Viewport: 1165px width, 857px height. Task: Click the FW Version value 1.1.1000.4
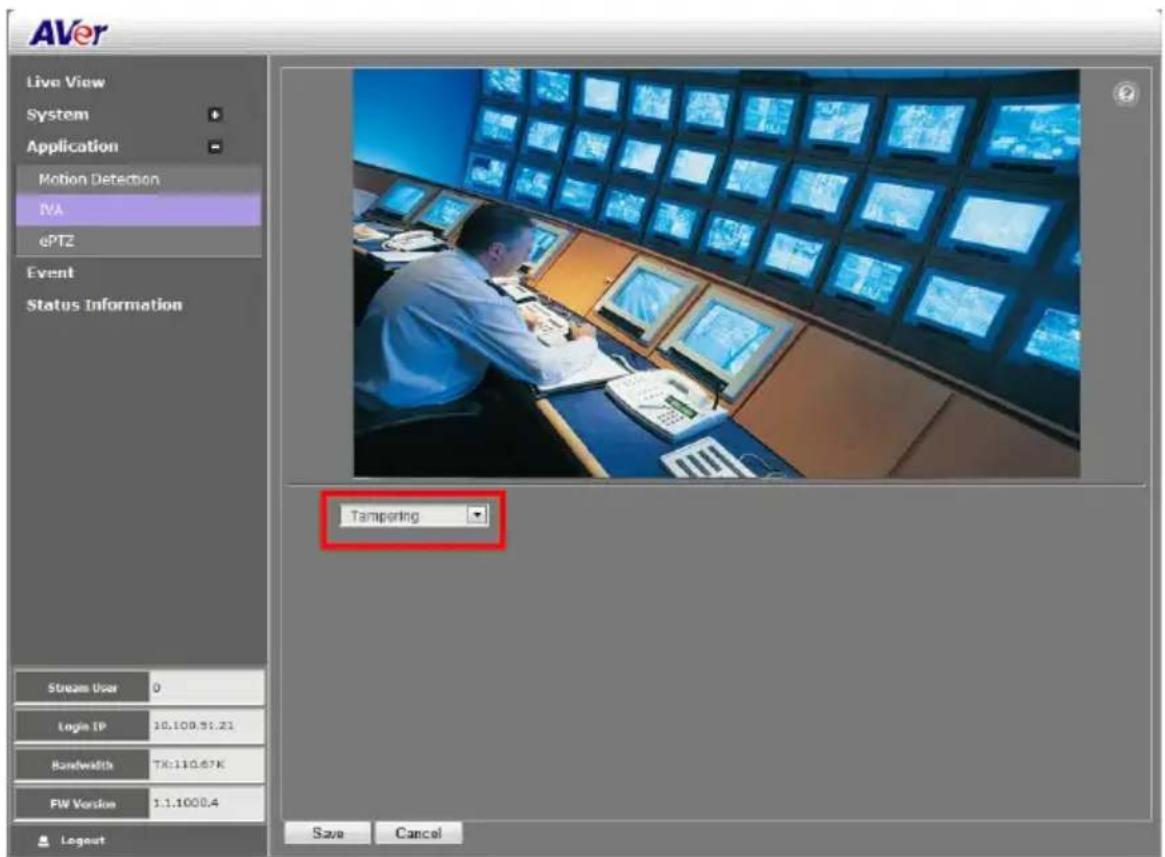coord(207,803)
